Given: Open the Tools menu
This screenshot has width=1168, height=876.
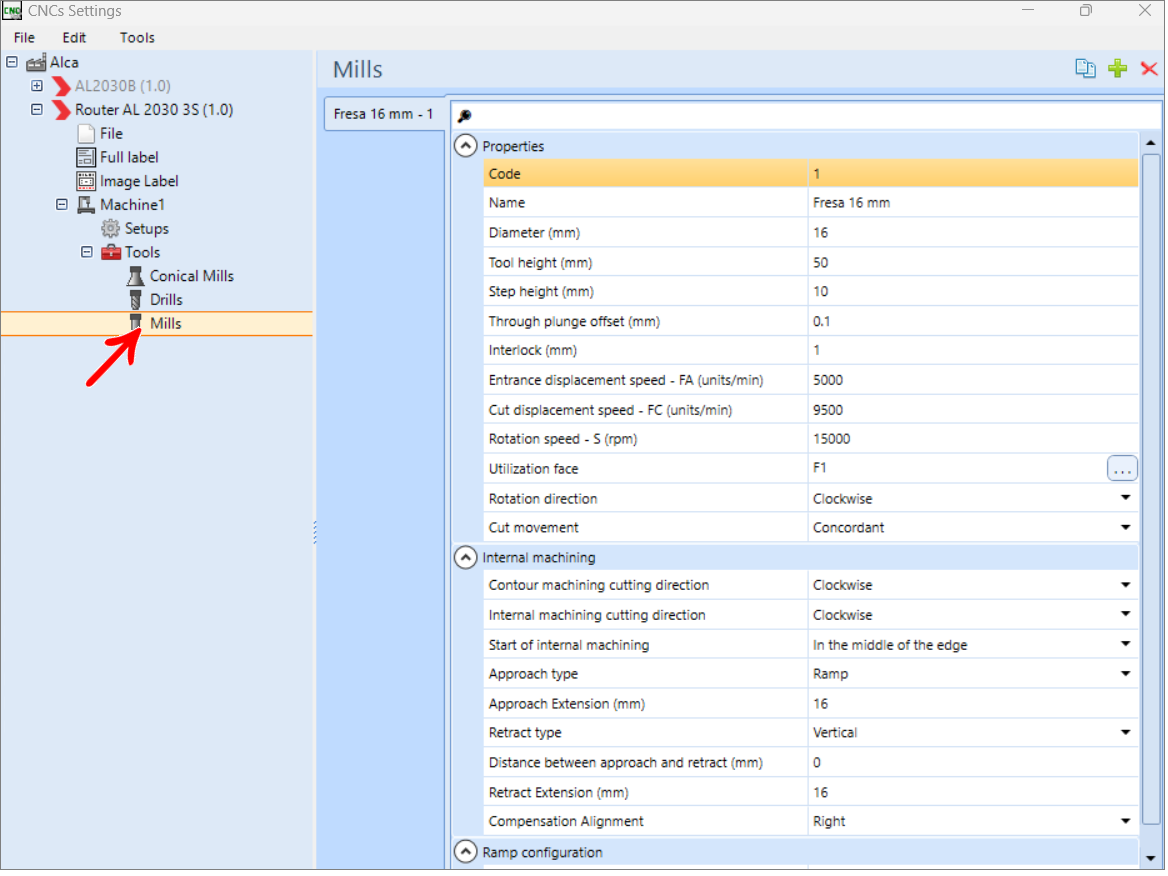Looking at the screenshot, I should coord(138,38).
